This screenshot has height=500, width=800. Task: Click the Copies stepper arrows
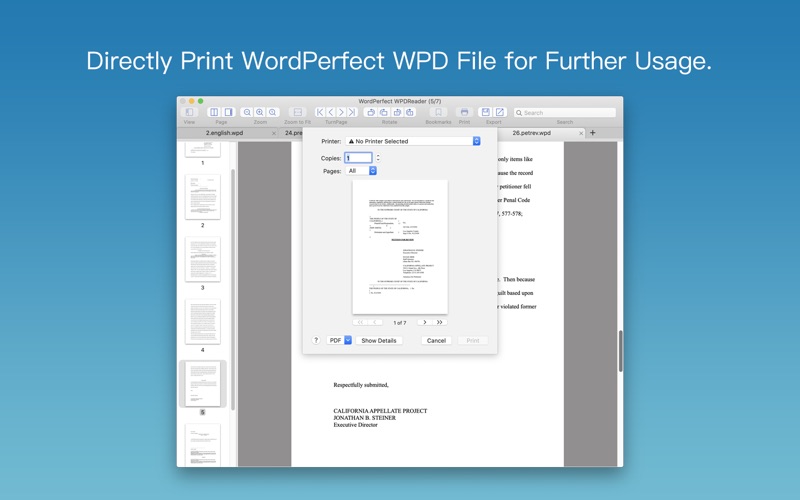378,158
